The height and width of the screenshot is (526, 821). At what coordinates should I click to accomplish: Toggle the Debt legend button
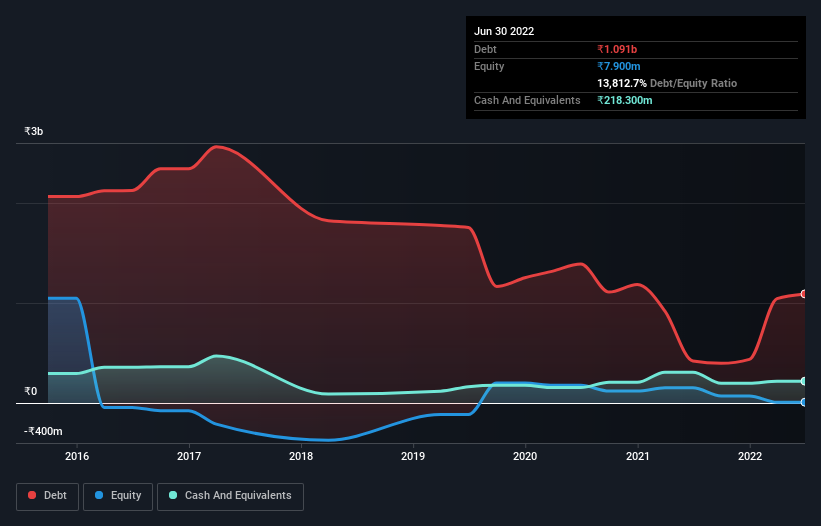coord(47,496)
